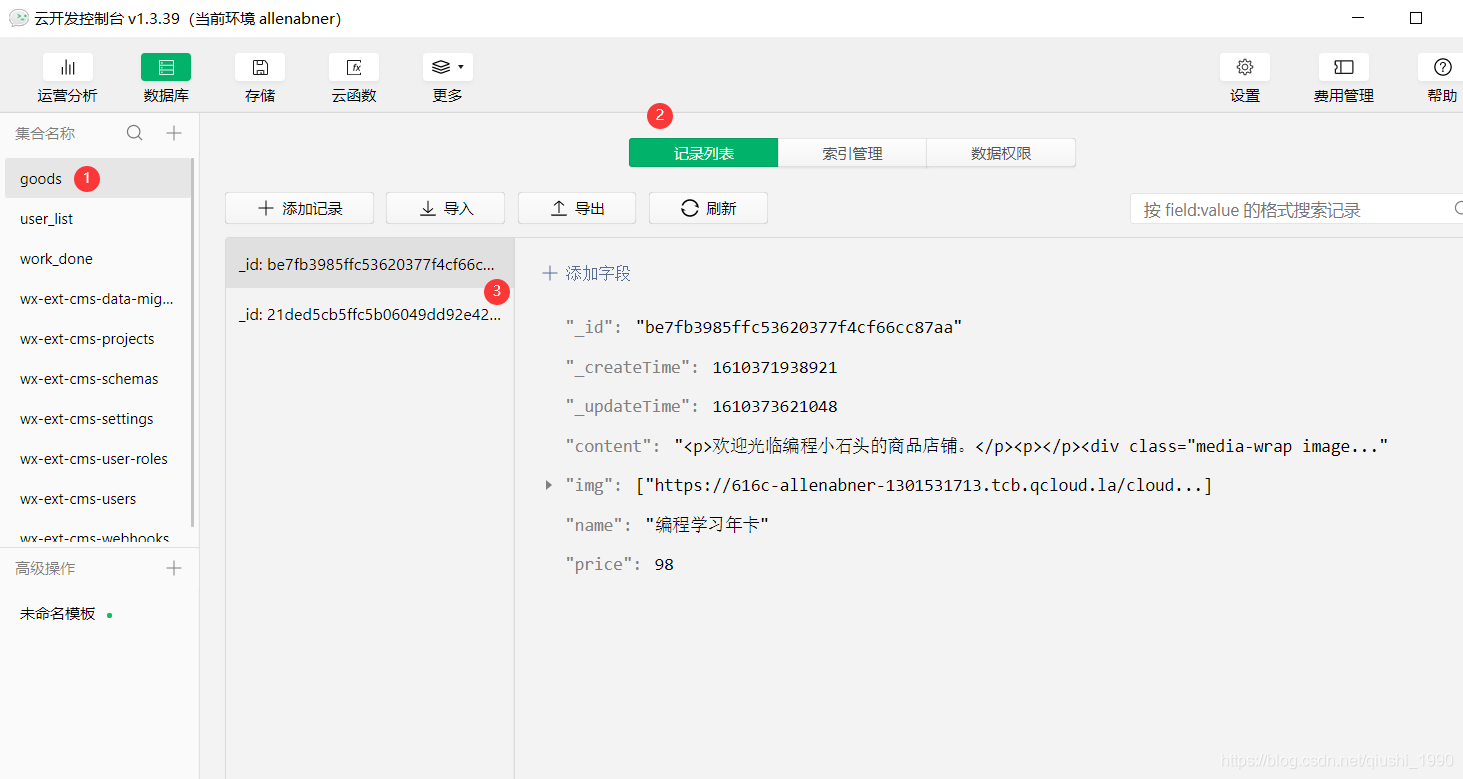Screen dimensions: 1463x779
Task: Click the _updateTime value 1610373621048
Action: coord(775,406)
